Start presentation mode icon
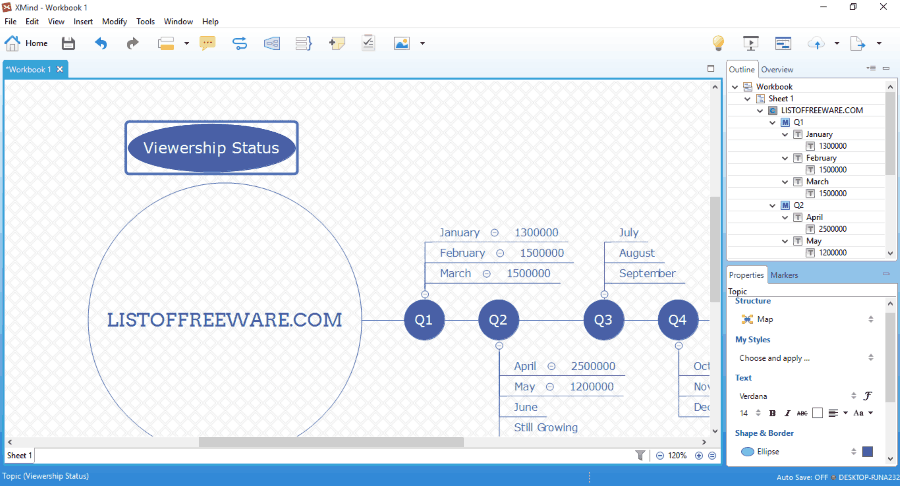Screen dimensions: 900x486 click(x=751, y=43)
